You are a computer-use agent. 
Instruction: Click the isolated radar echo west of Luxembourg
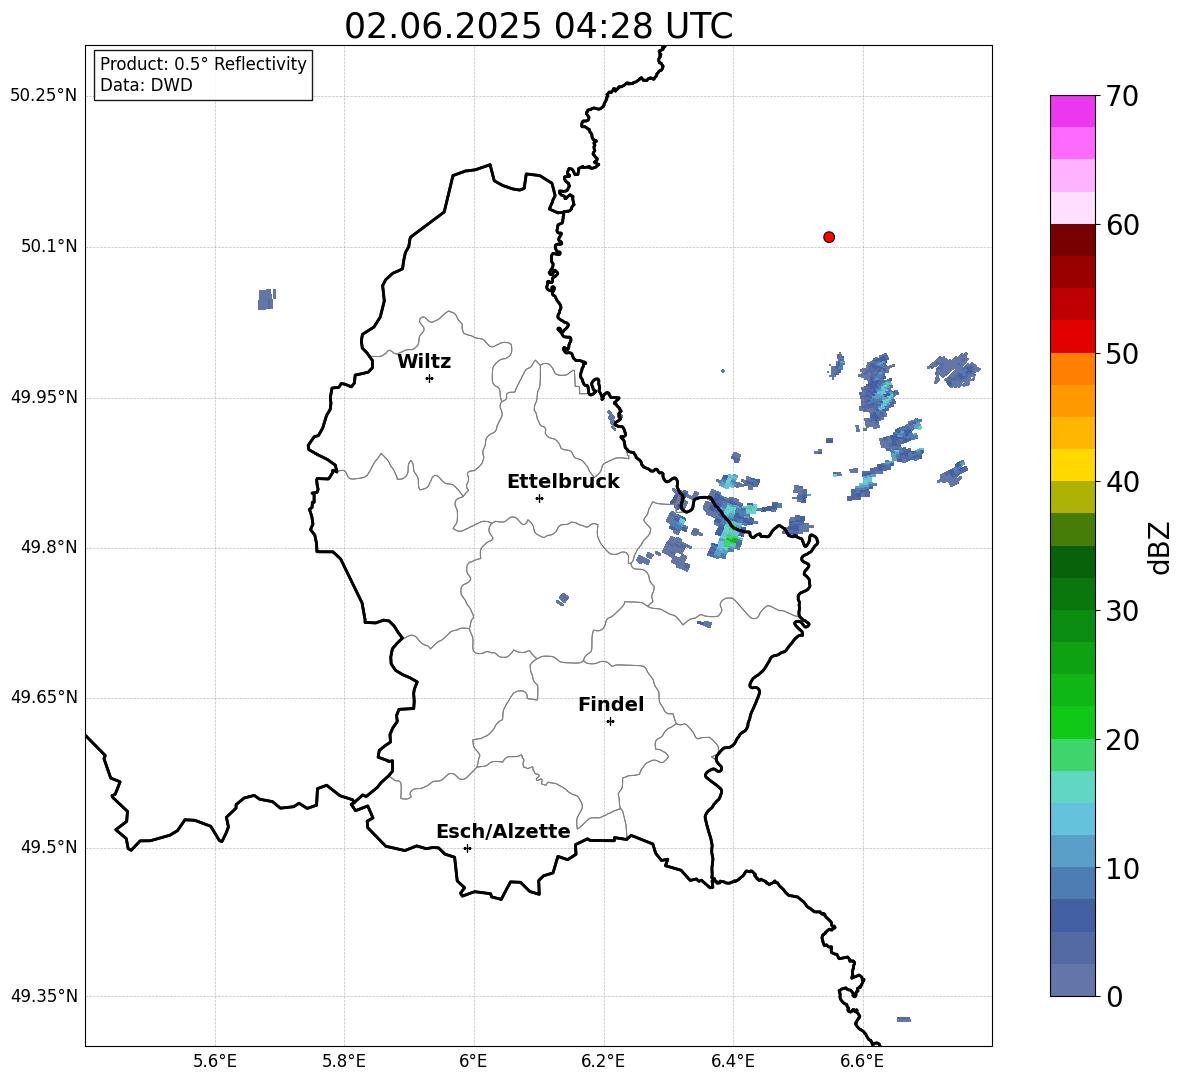267,299
